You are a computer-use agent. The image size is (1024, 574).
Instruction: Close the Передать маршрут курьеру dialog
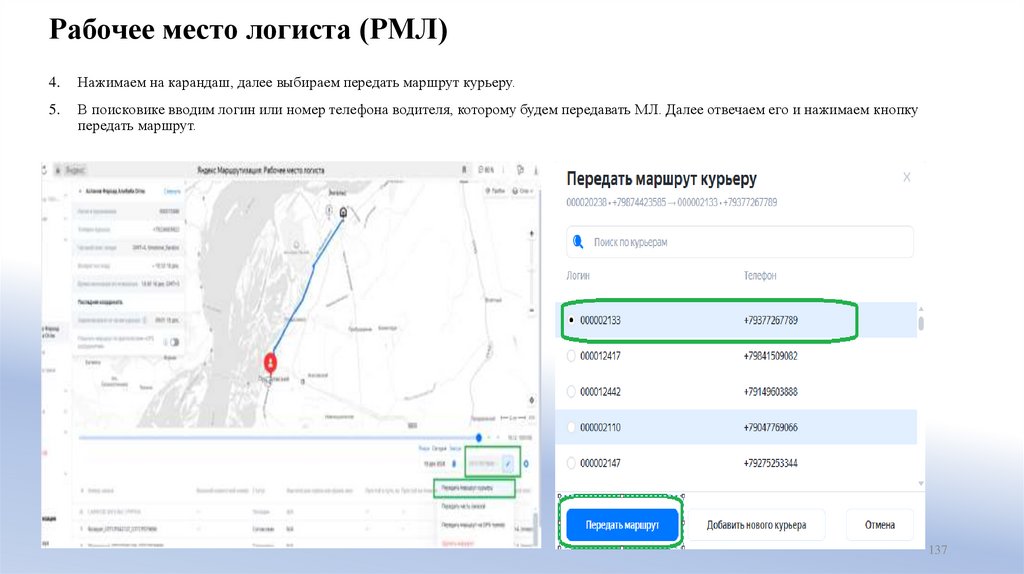(906, 177)
